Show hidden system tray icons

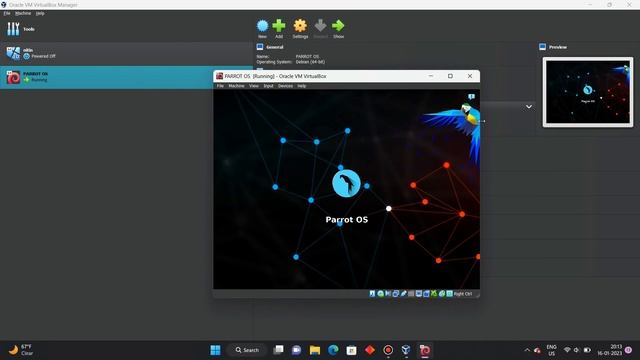coord(527,350)
